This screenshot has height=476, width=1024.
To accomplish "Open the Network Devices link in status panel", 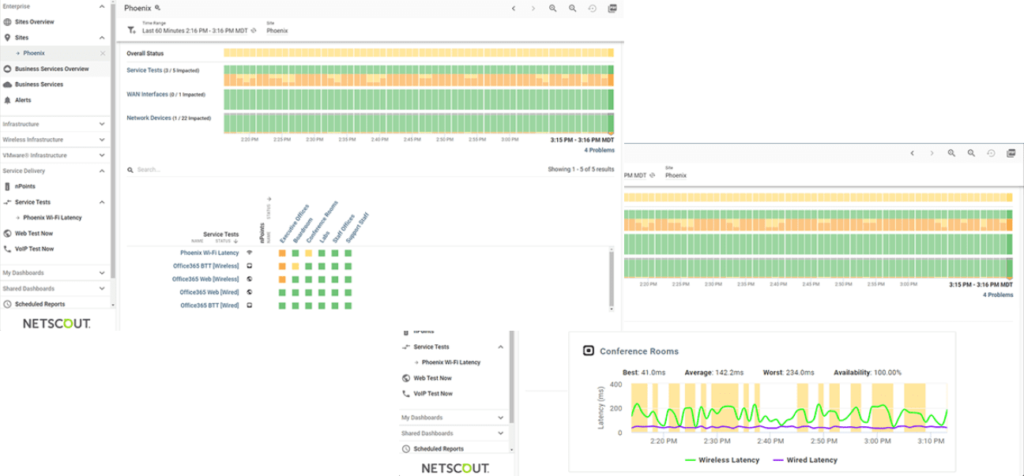I will coord(168,118).
